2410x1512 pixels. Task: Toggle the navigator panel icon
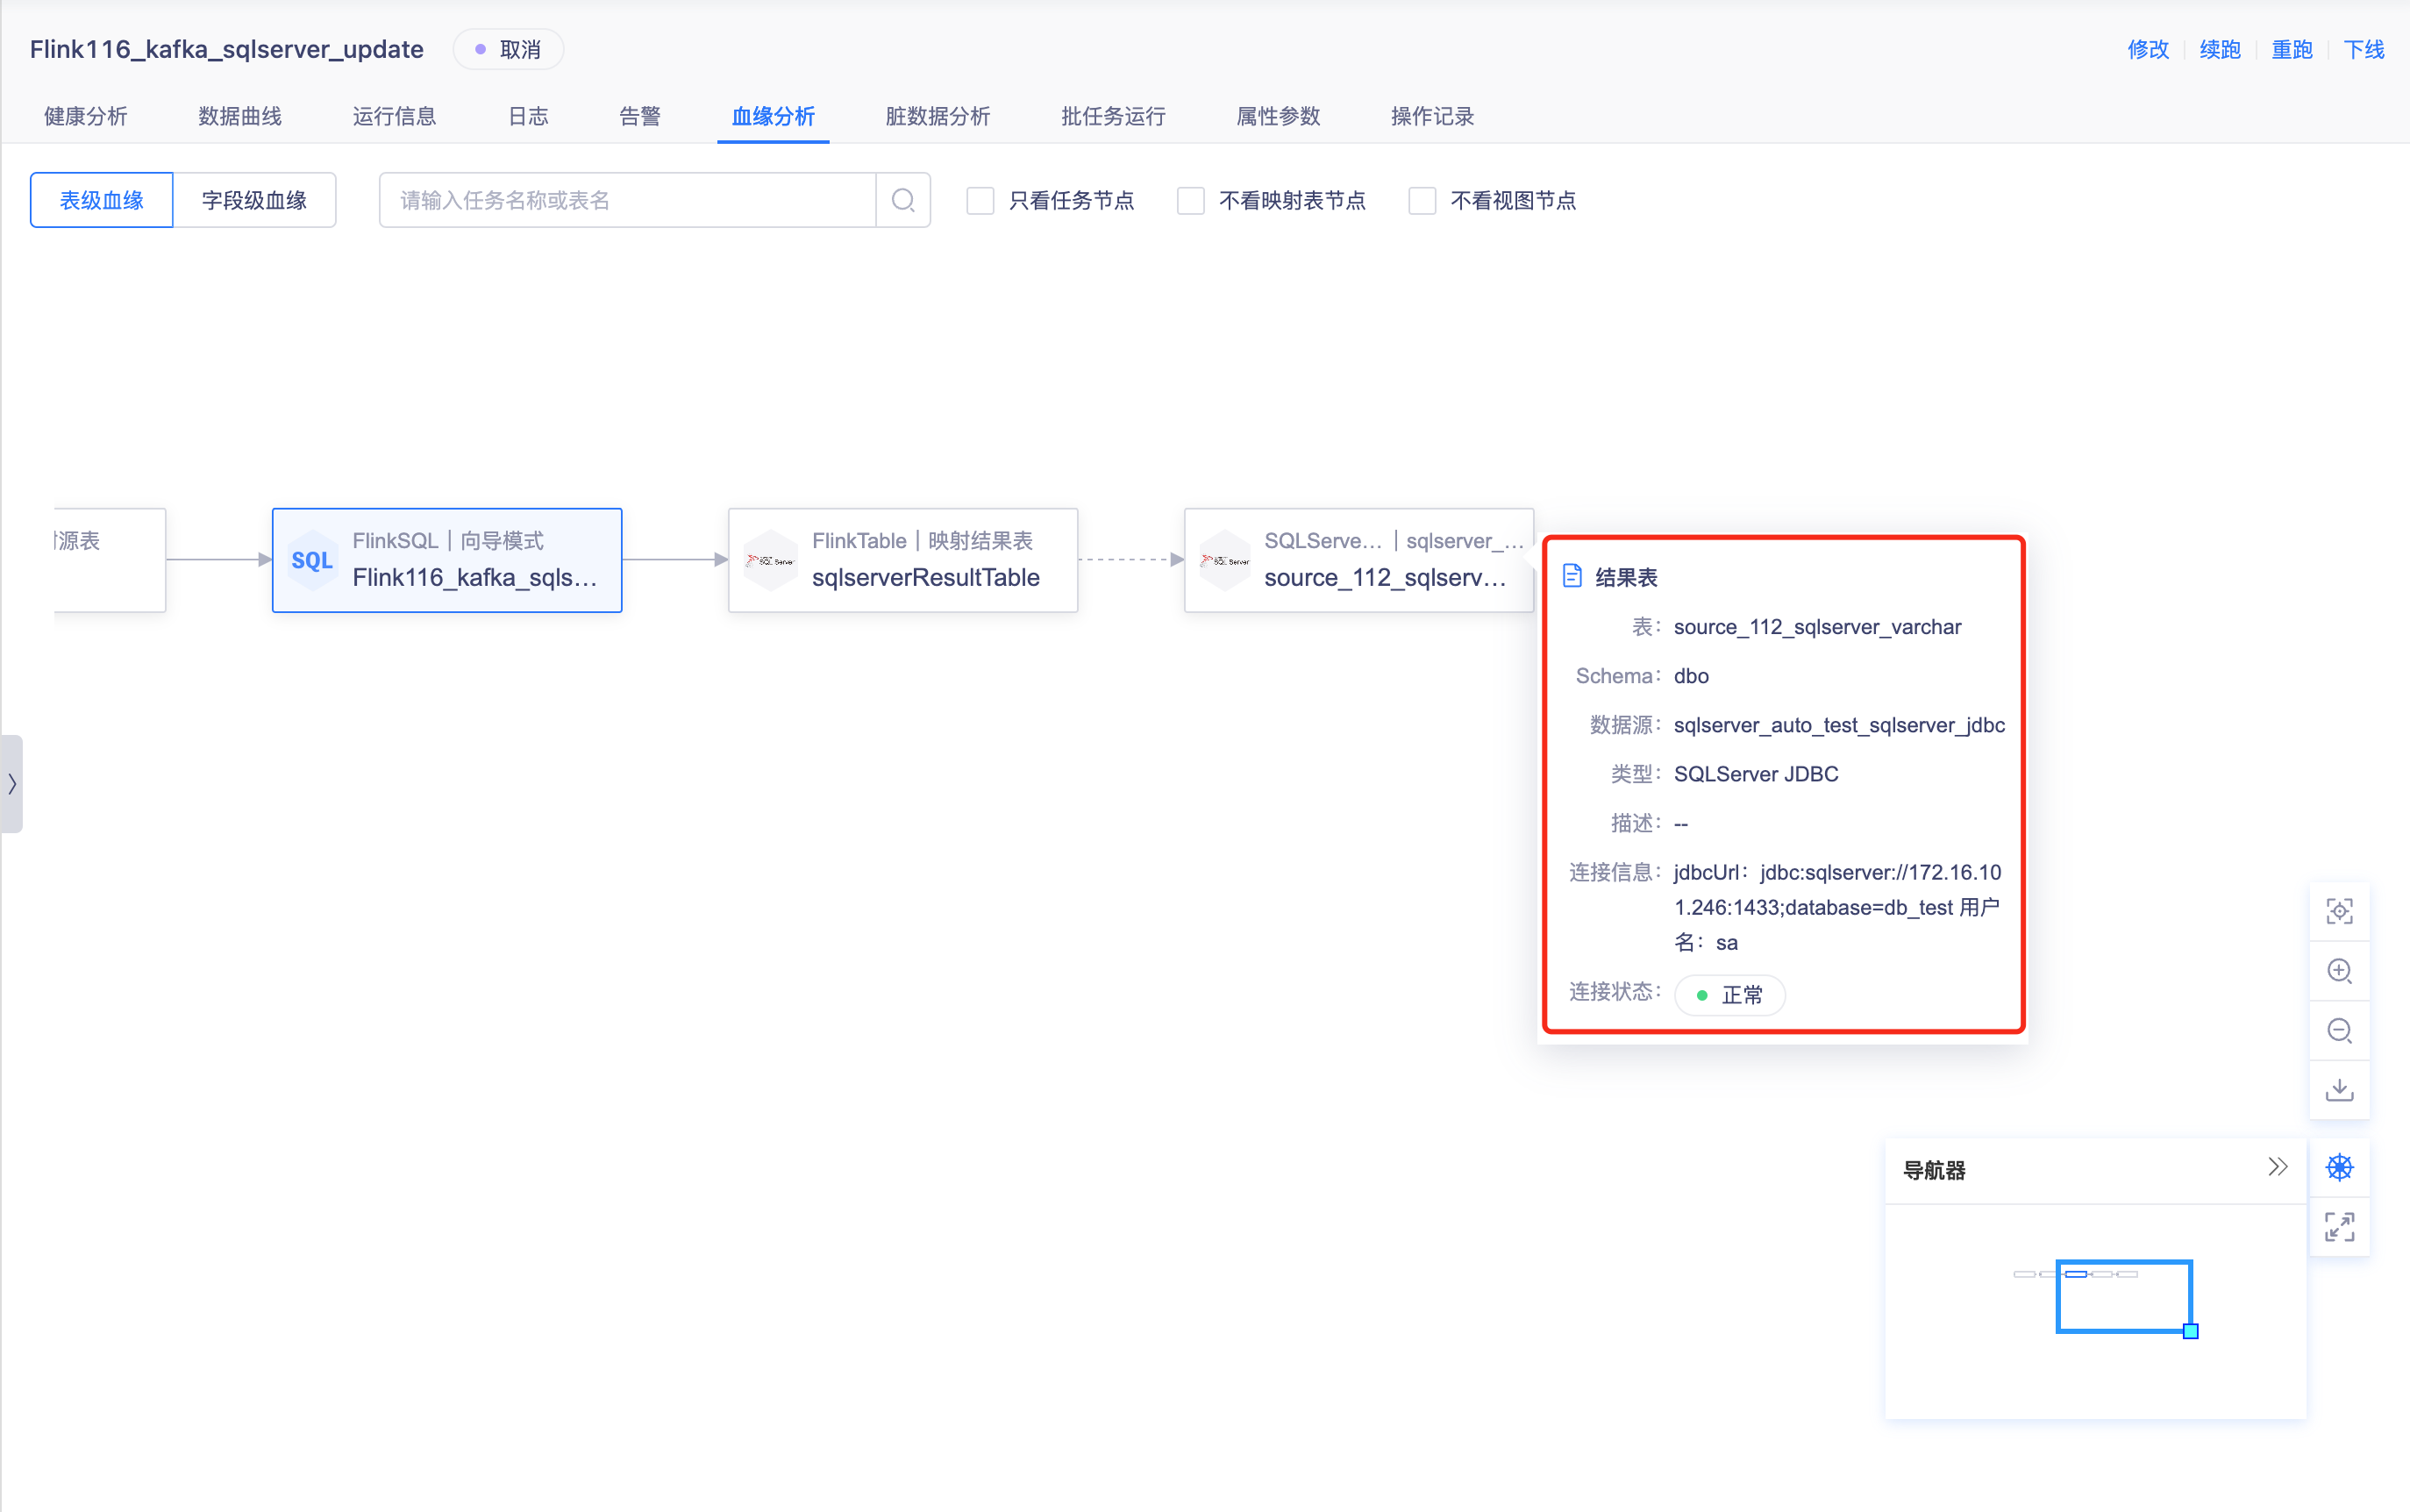pyautogui.click(x=2339, y=1167)
